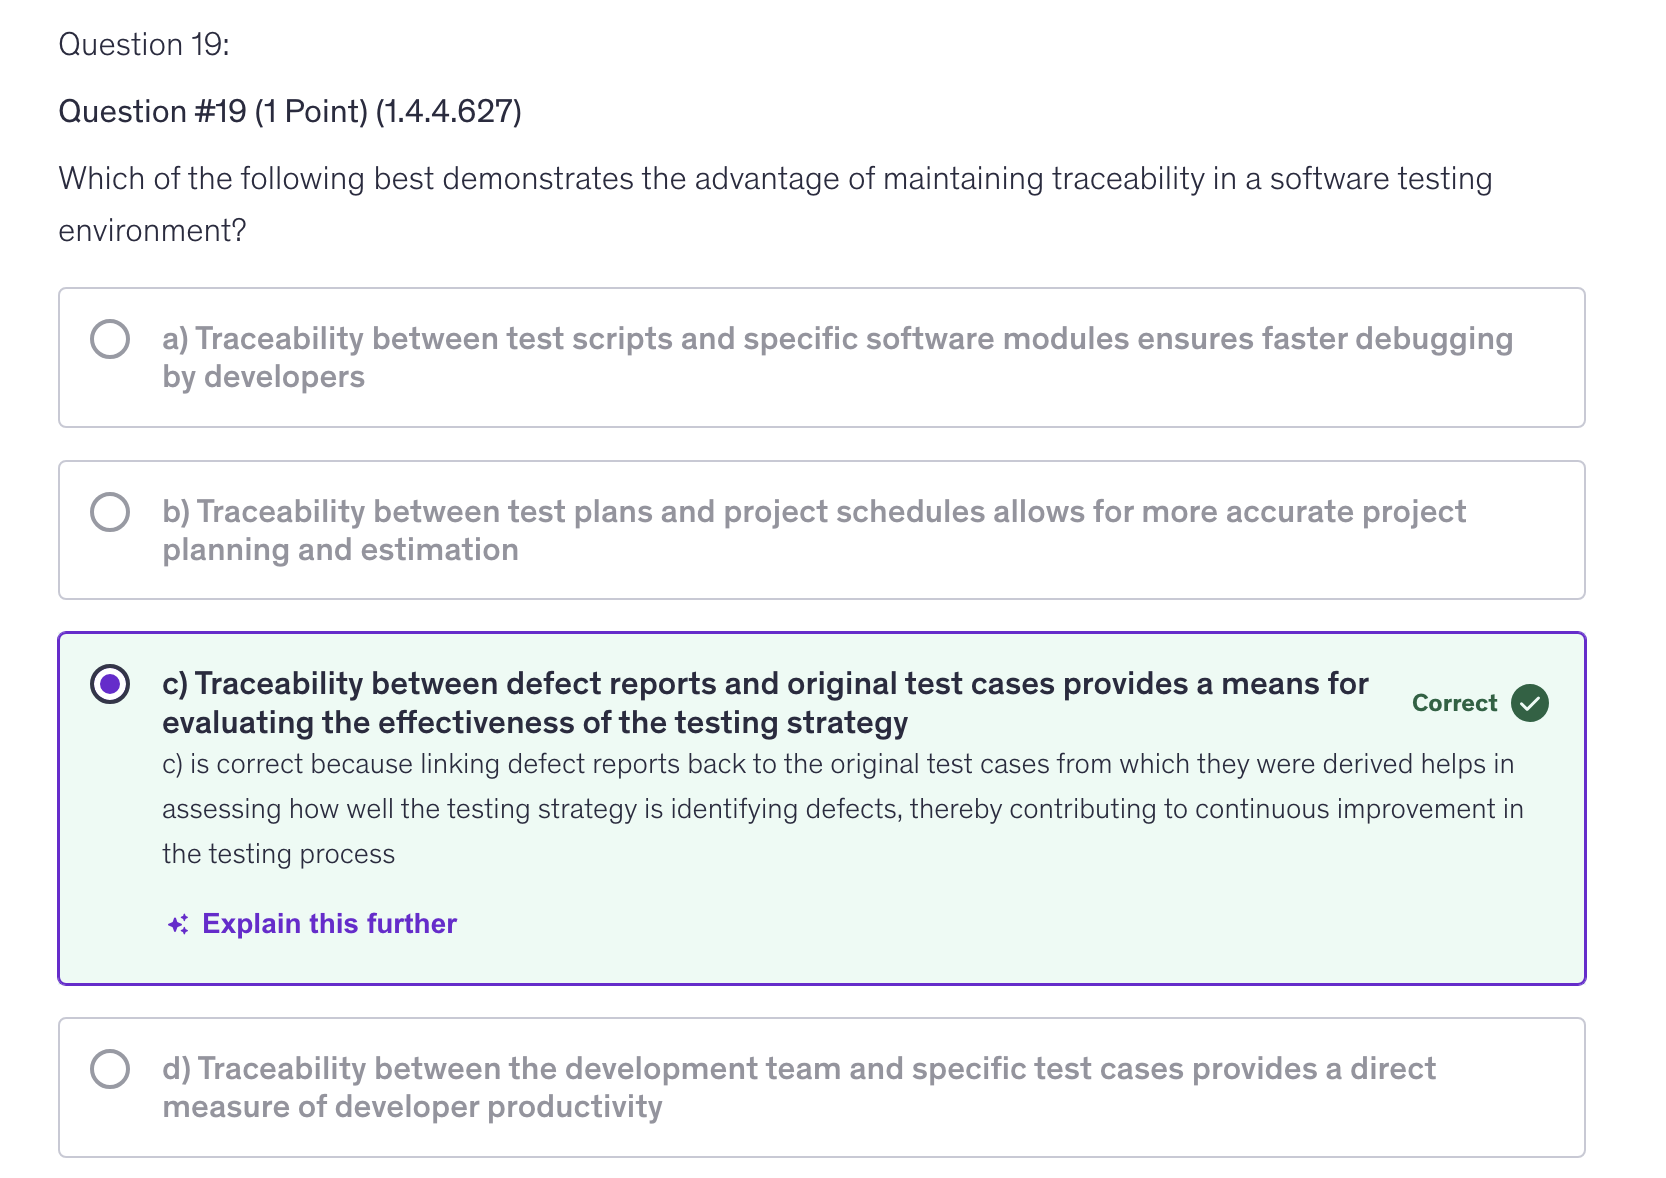Select the radio button for option d

click(x=110, y=1069)
